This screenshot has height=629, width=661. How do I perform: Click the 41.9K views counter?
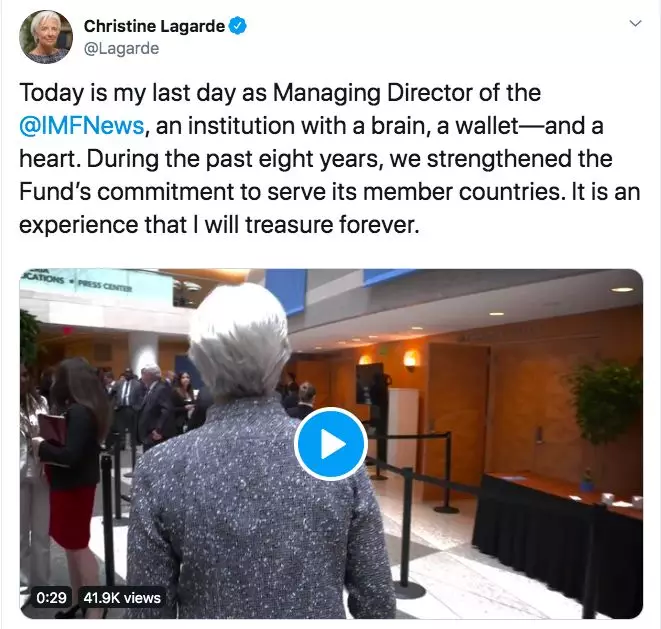click(x=122, y=597)
